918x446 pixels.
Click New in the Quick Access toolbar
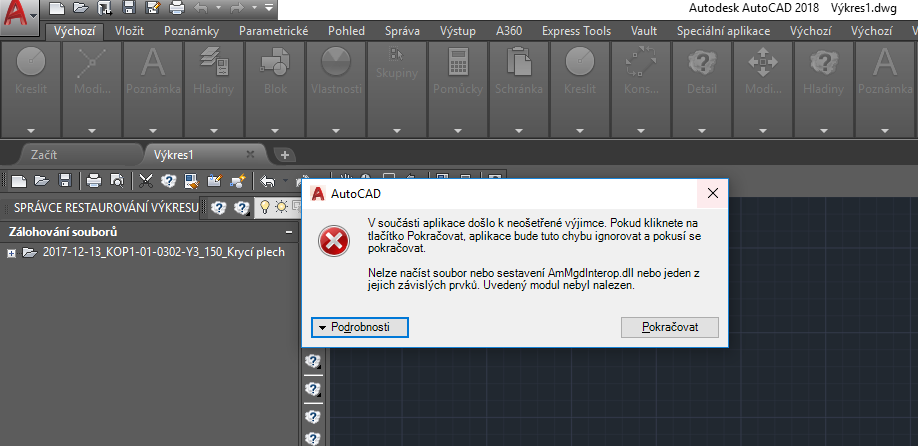(56, 8)
